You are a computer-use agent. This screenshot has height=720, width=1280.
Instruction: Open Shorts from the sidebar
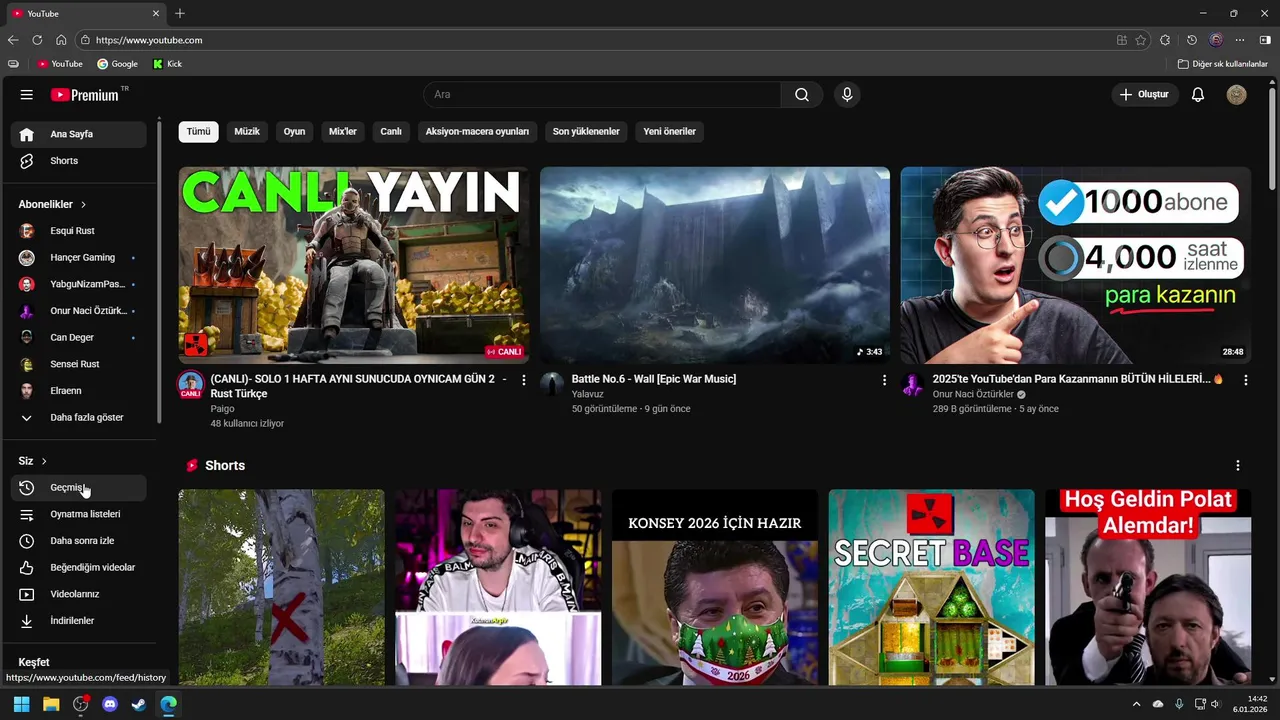tap(79, 161)
